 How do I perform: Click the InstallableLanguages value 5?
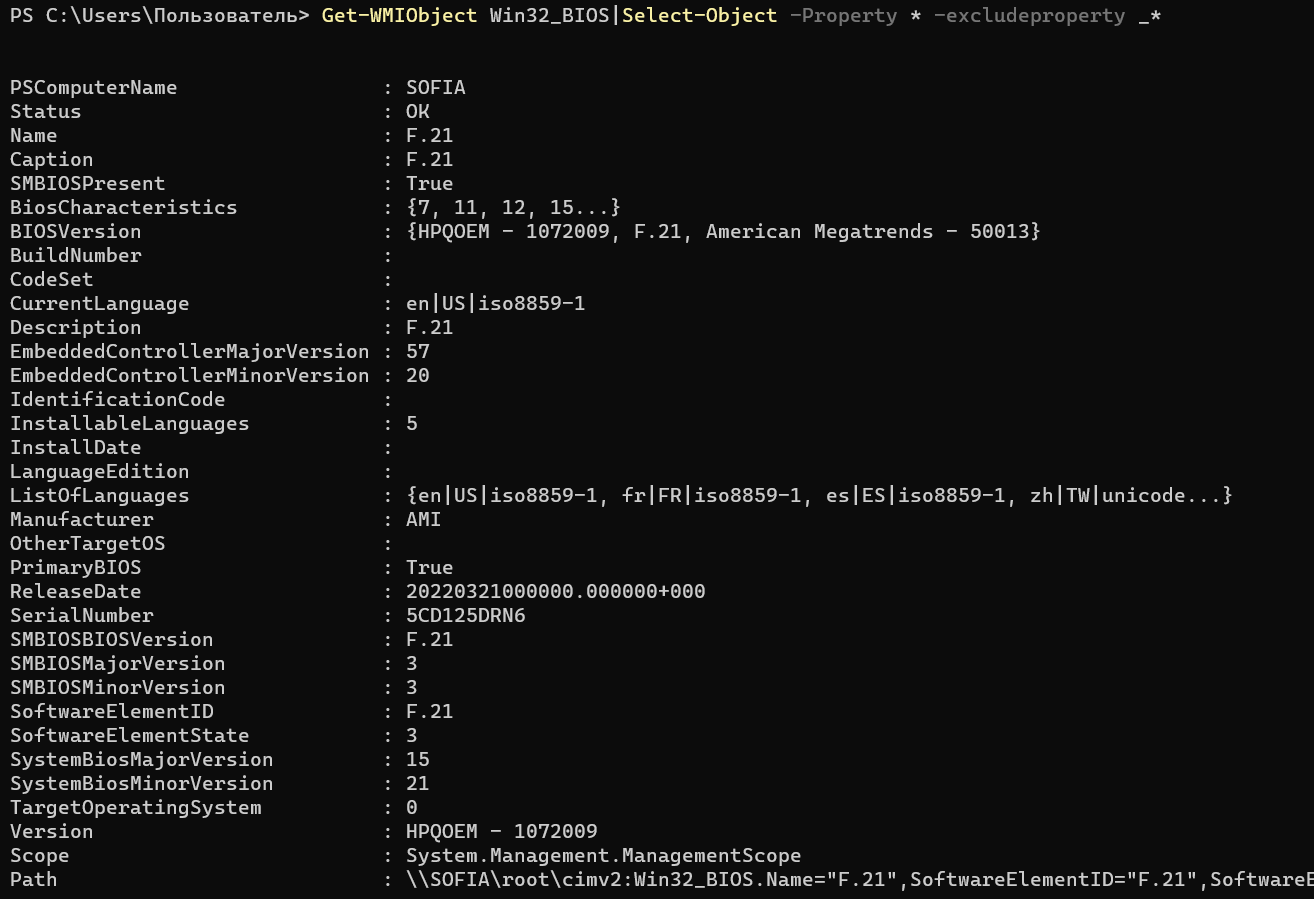pos(411,424)
